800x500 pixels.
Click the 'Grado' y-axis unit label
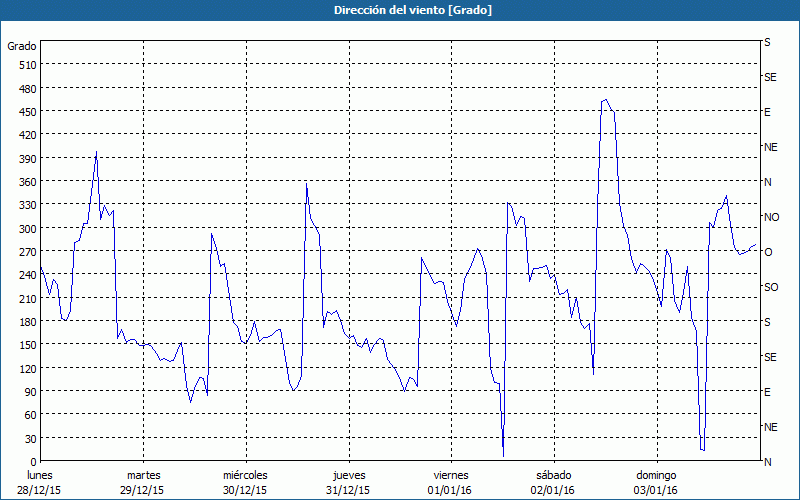click(22, 46)
